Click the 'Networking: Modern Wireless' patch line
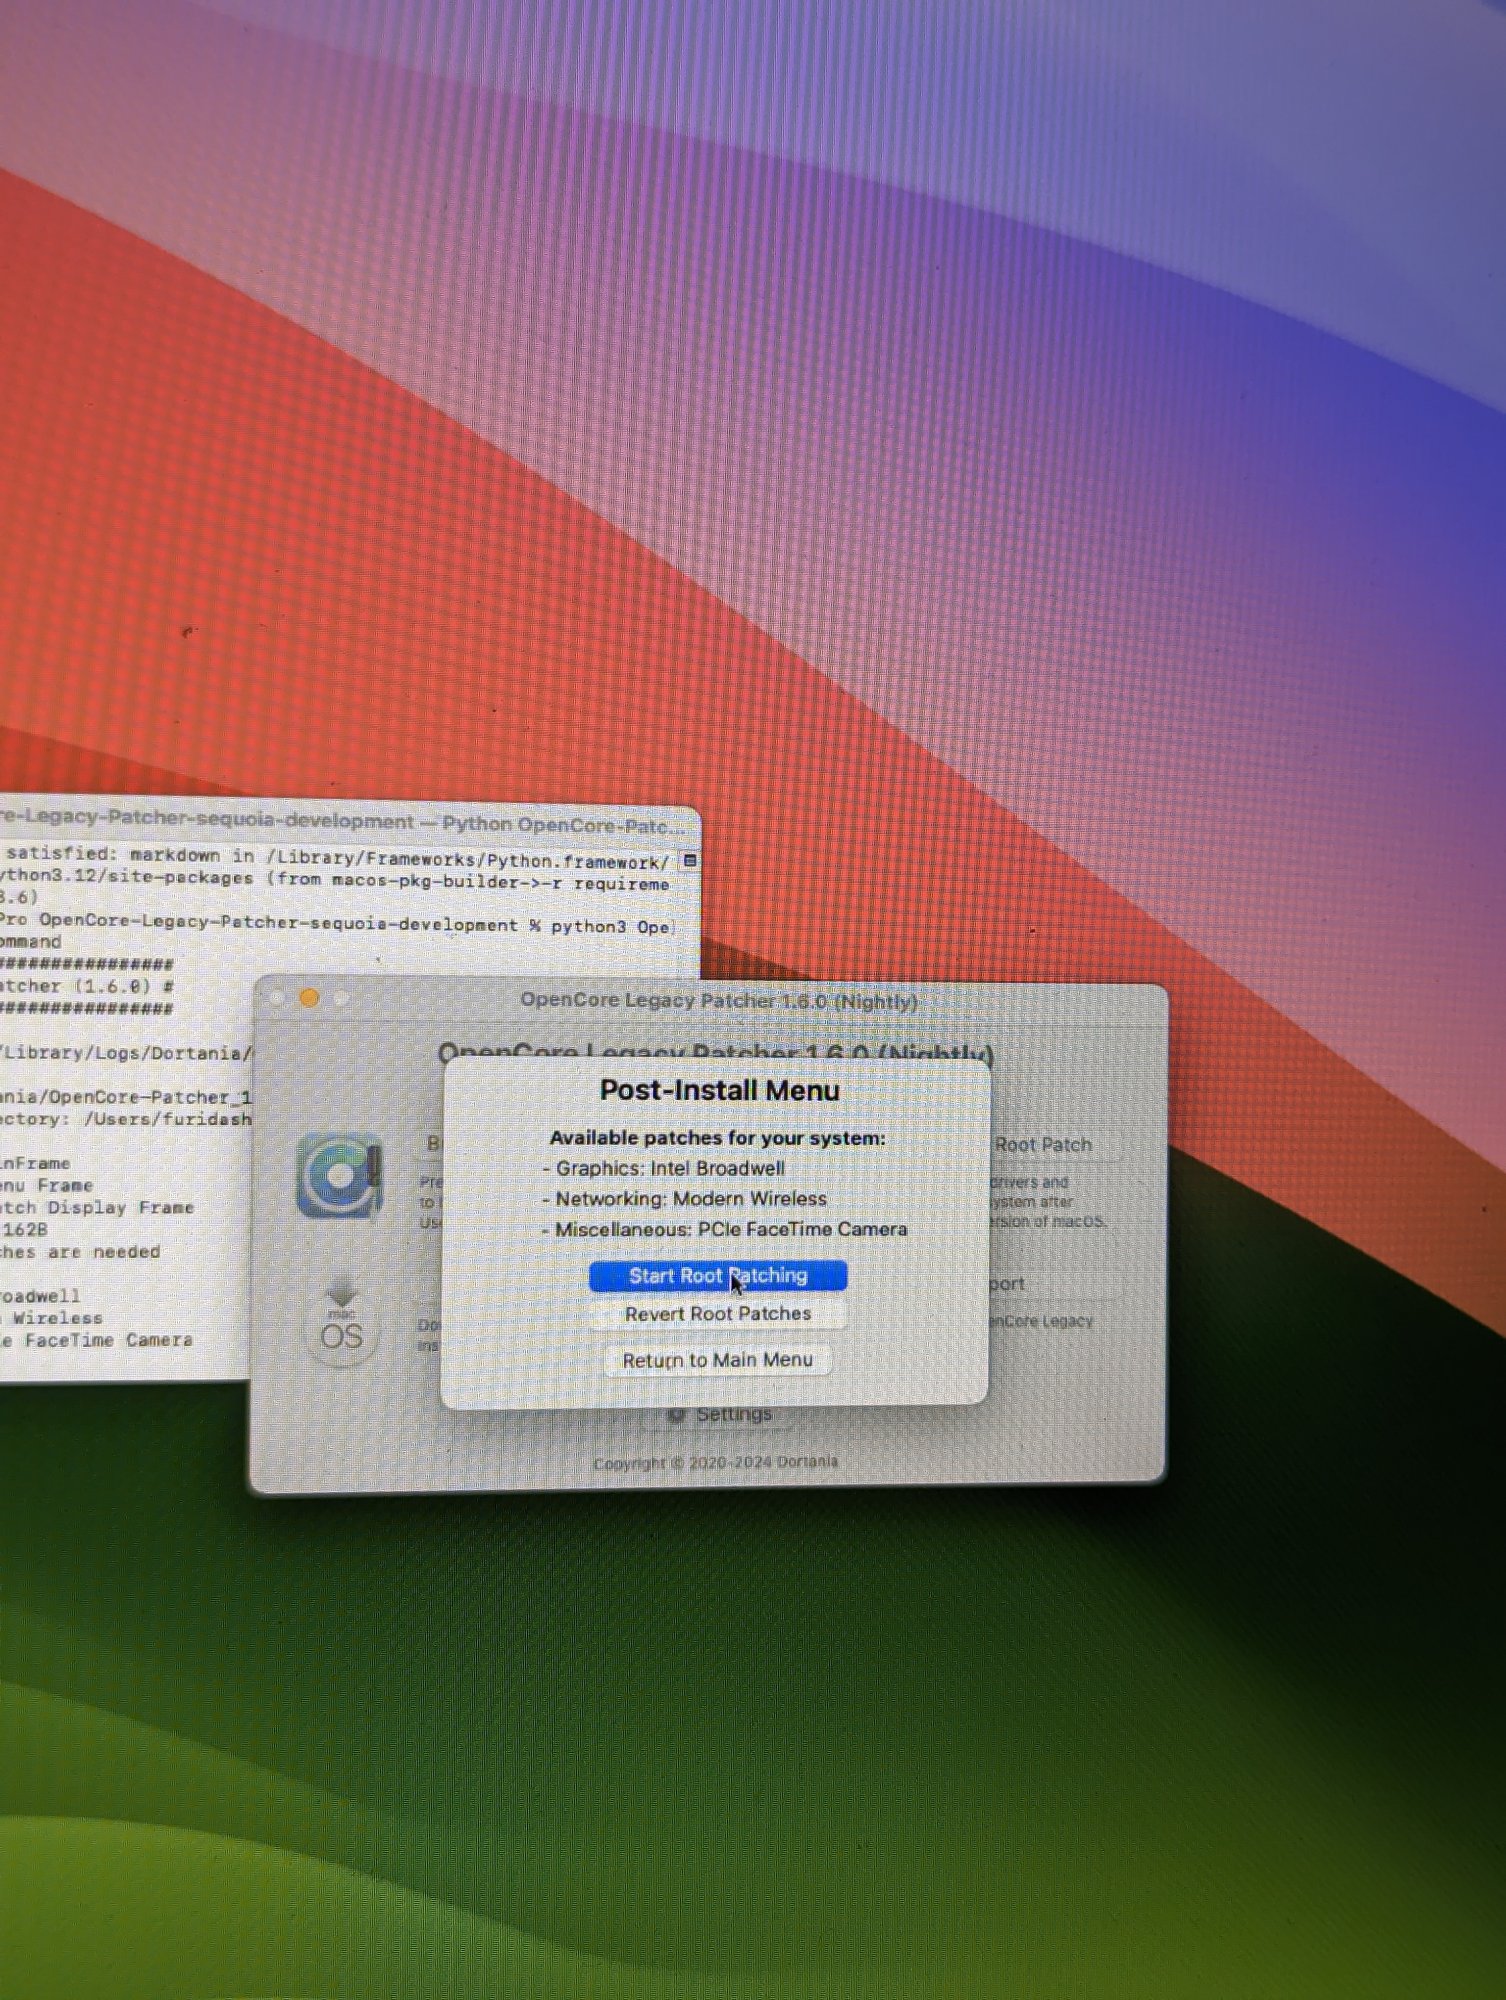Image resolution: width=1506 pixels, height=2000 pixels. tap(685, 1199)
